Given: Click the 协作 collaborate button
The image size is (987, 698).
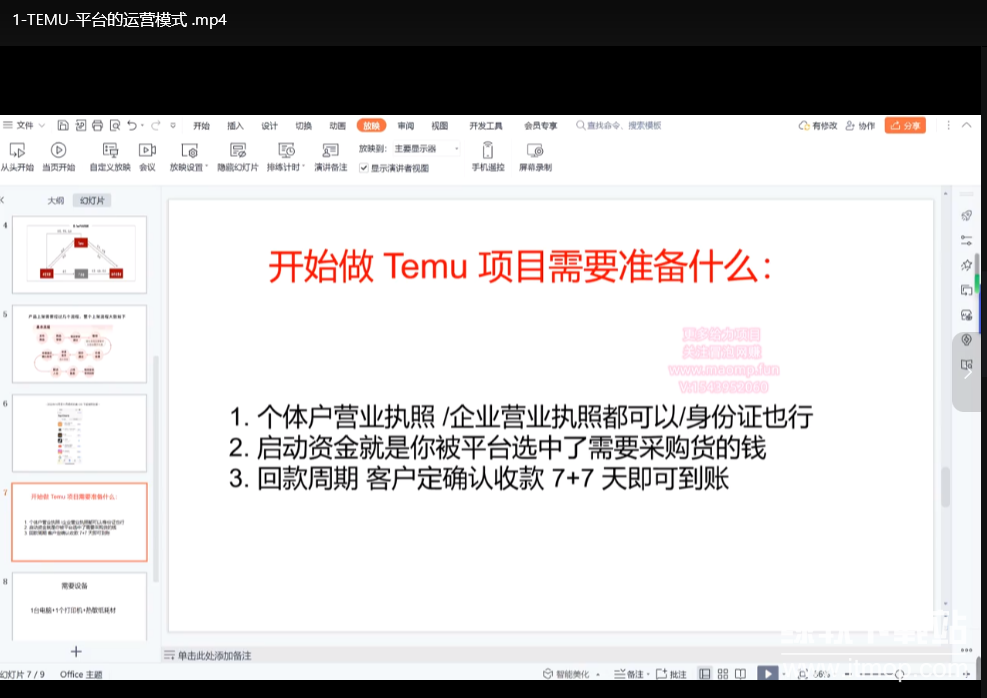Looking at the screenshot, I should coord(860,126).
